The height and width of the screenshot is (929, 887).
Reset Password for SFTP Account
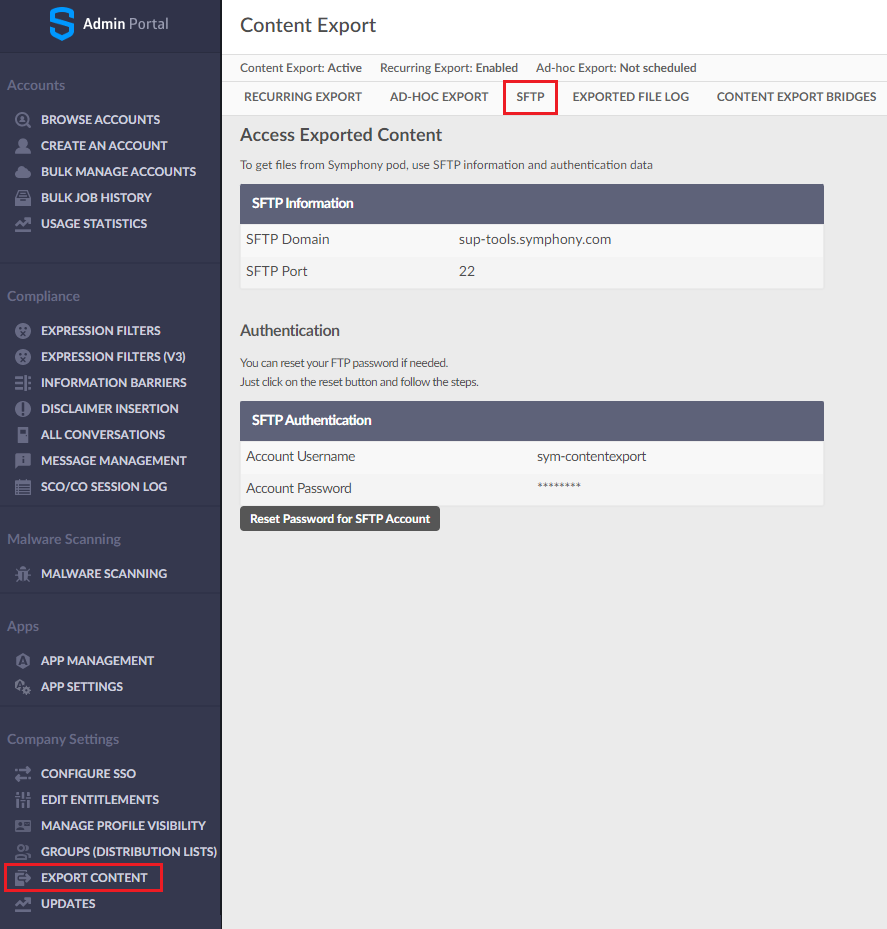(x=340, y=519)
